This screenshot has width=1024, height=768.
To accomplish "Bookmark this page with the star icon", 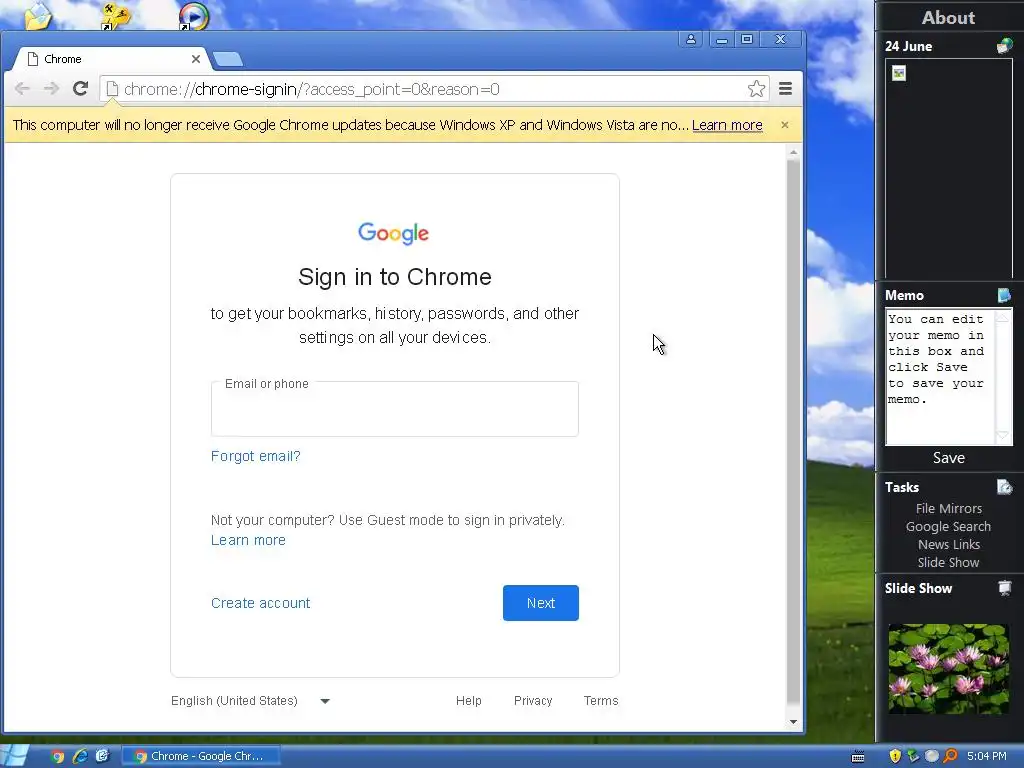I will 756,89.
